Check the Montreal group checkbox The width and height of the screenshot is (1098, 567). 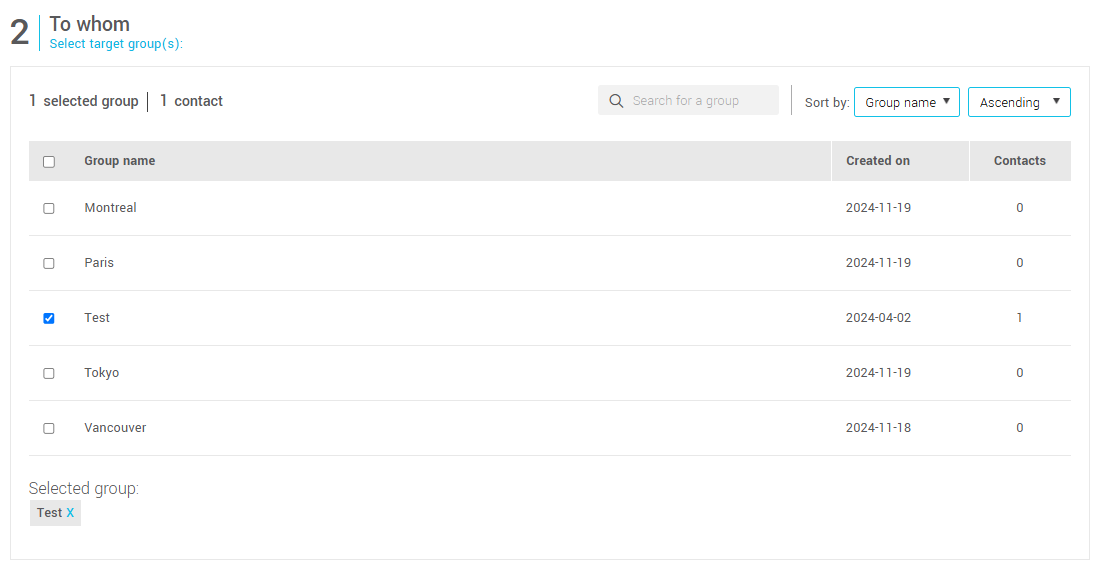pos(49,209)
